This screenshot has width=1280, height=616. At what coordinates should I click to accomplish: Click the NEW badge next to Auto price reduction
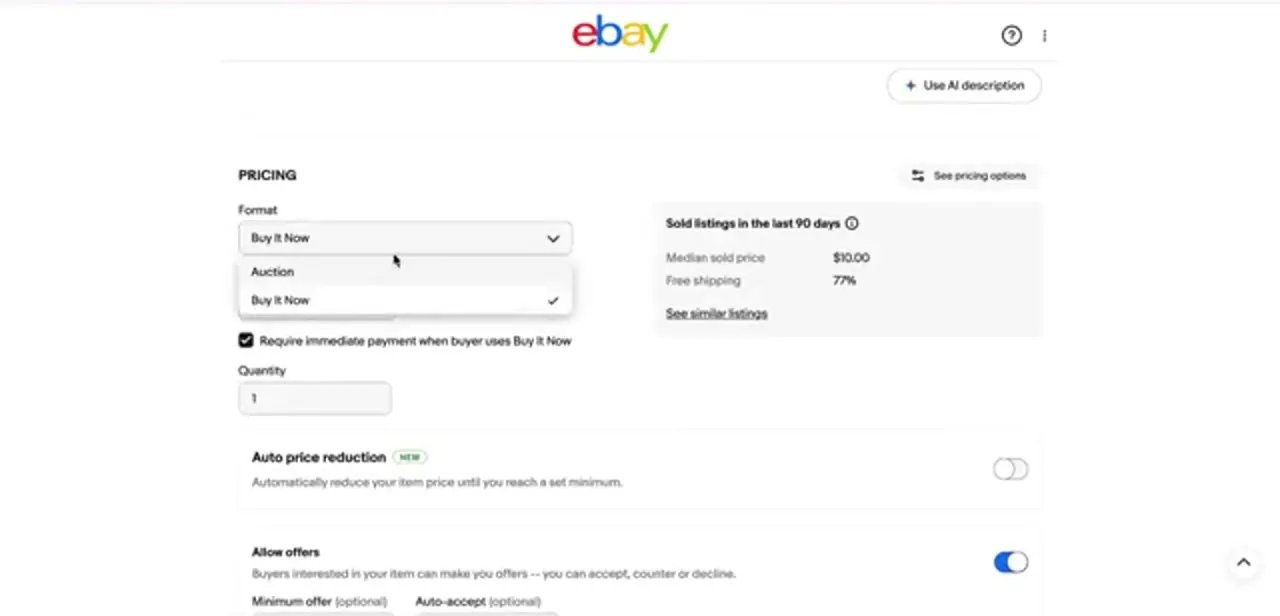[410, 457]
